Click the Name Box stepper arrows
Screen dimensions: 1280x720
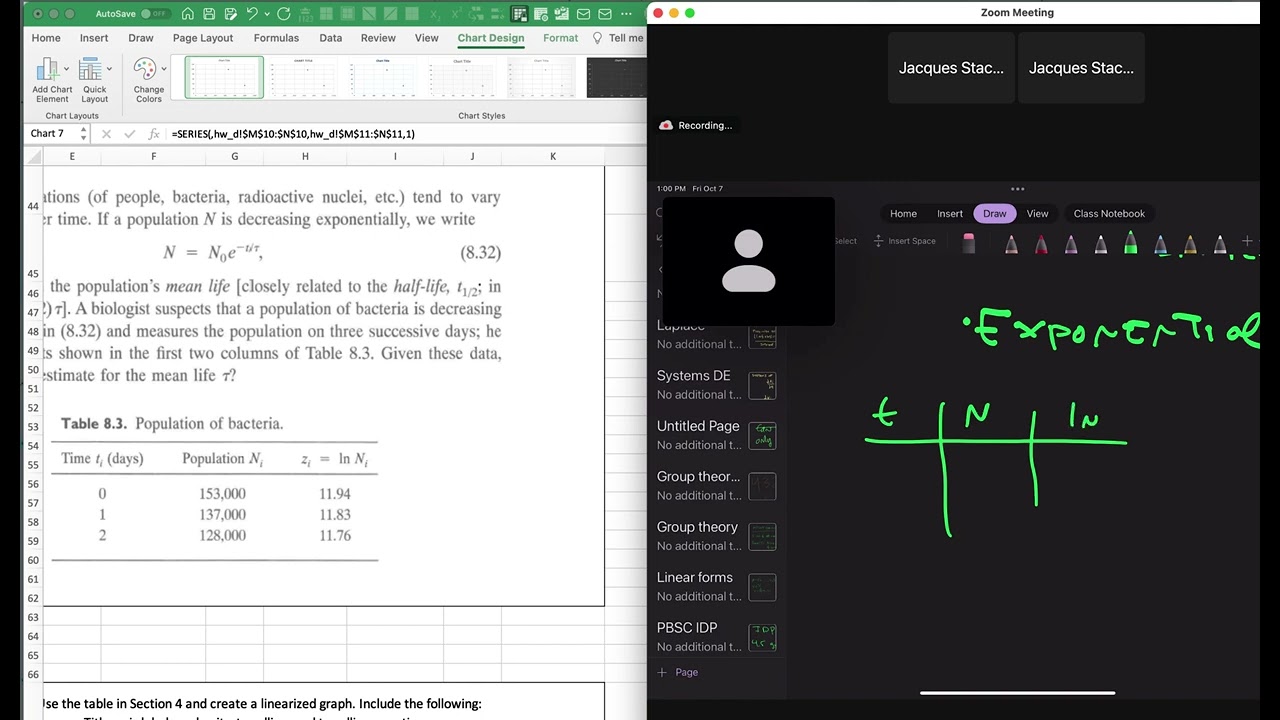pyautogui.click(x=84, y=133)
